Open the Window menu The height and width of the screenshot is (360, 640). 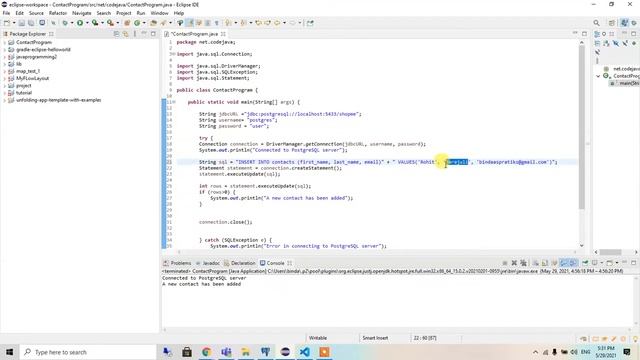159,13
